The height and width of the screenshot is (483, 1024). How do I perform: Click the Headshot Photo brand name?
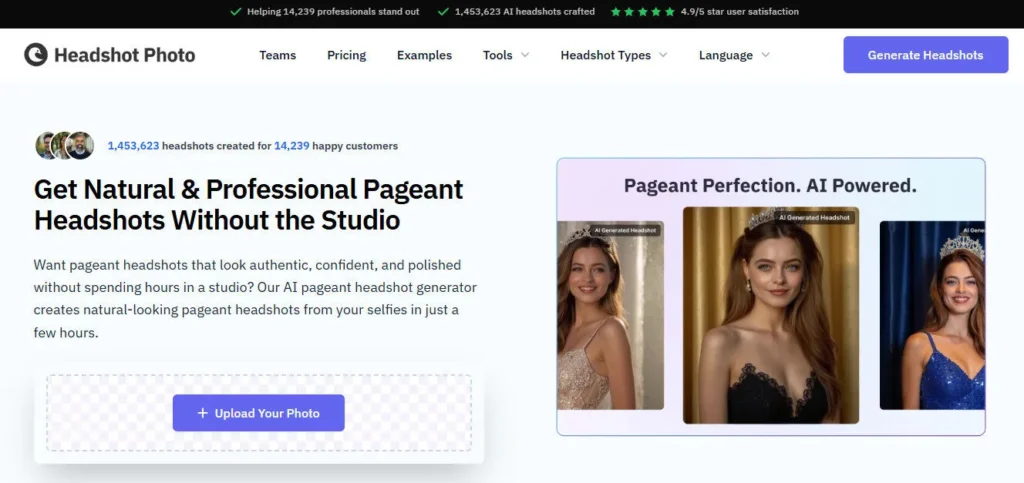click(124, 55)
